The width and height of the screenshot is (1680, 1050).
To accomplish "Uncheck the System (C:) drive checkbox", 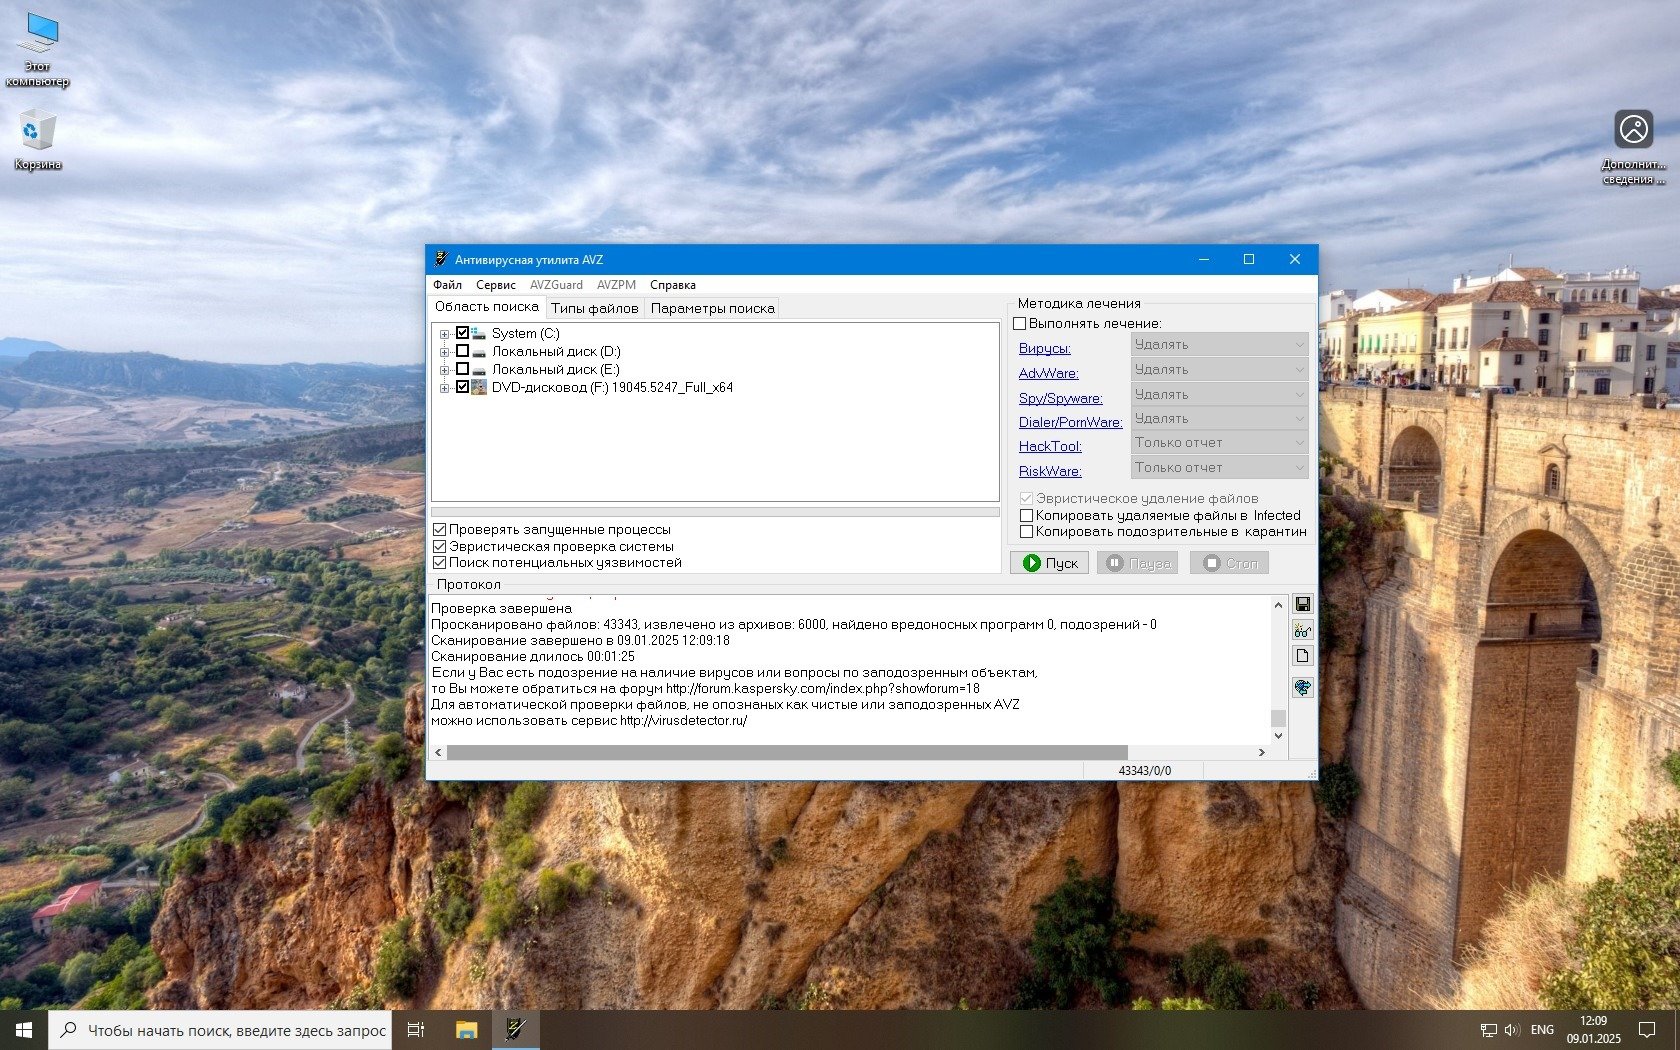I will click(462, 333).
